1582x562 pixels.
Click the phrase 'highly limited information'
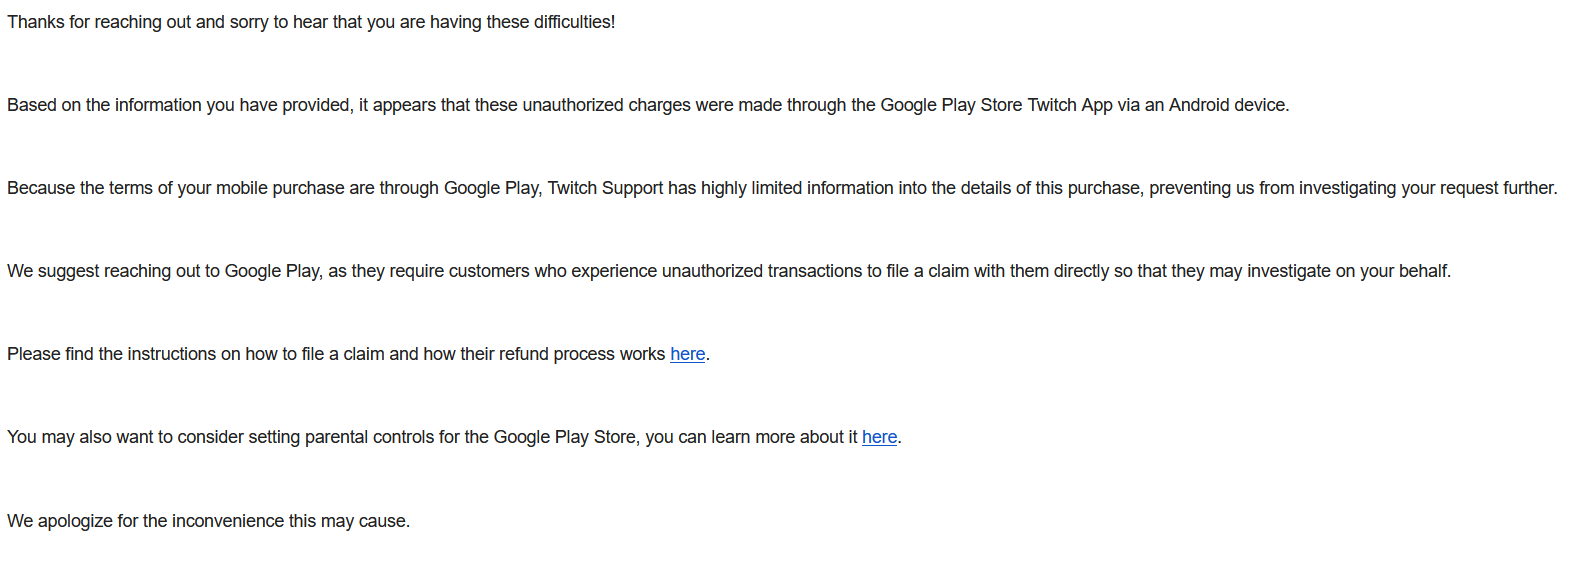796,188
